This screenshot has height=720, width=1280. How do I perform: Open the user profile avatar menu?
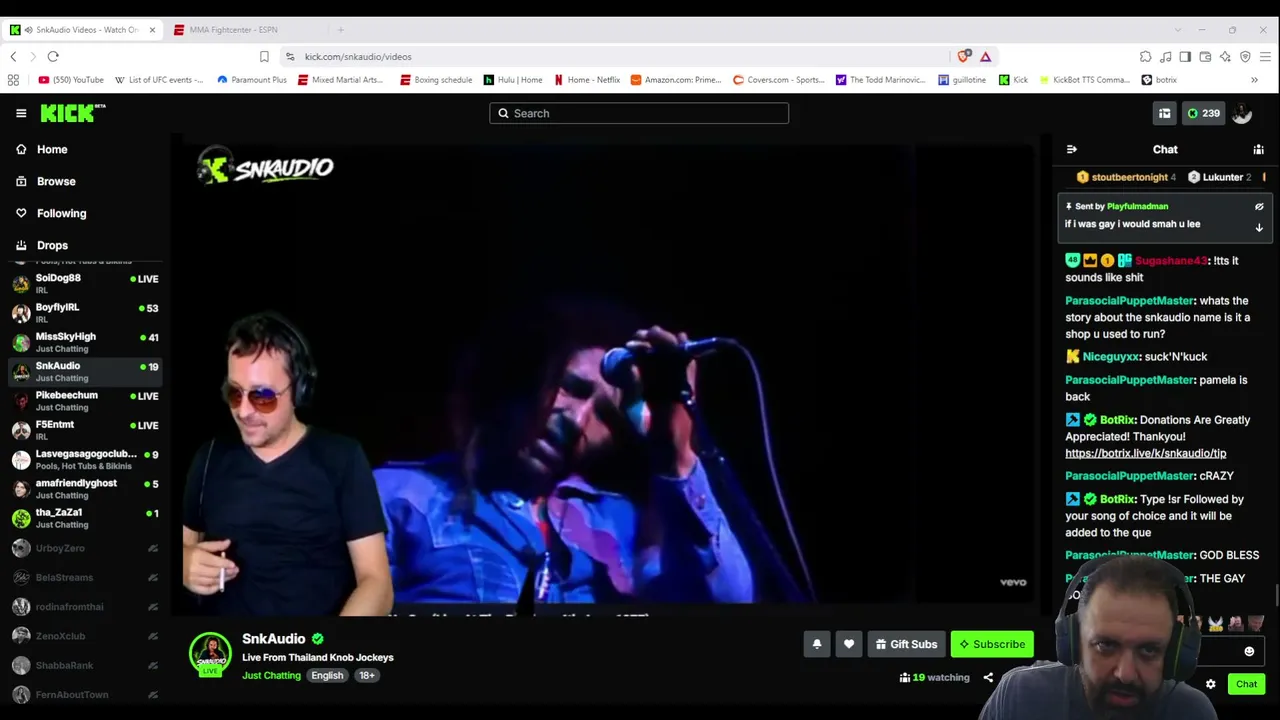pyautogui.click(x=1242, y=114)
